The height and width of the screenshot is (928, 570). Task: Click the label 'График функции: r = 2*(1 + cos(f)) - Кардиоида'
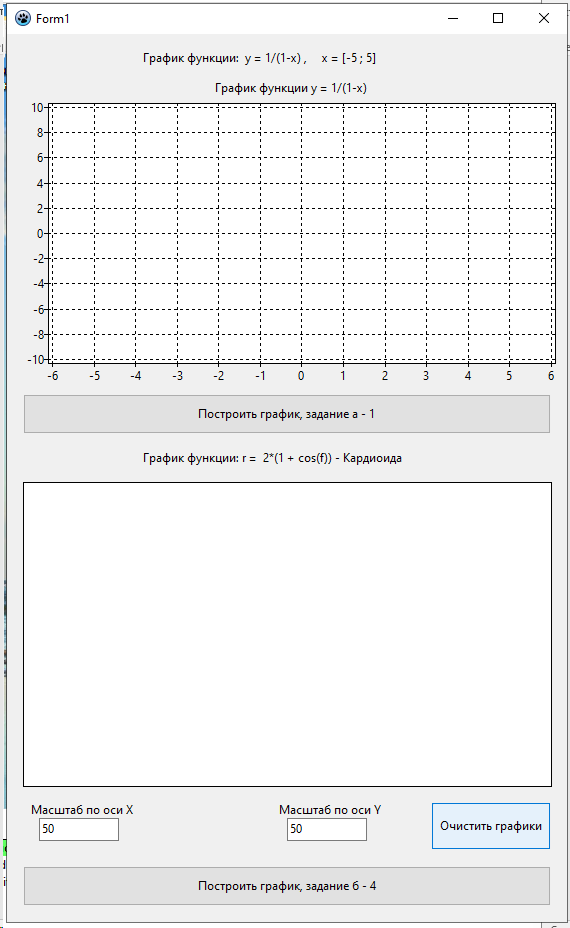click(x=272, y=458)
